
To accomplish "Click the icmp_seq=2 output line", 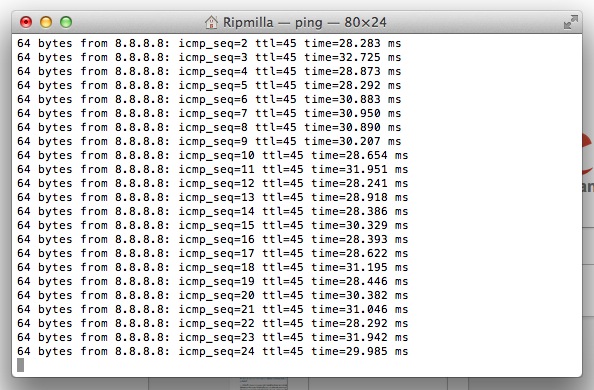I will point(209,43).
